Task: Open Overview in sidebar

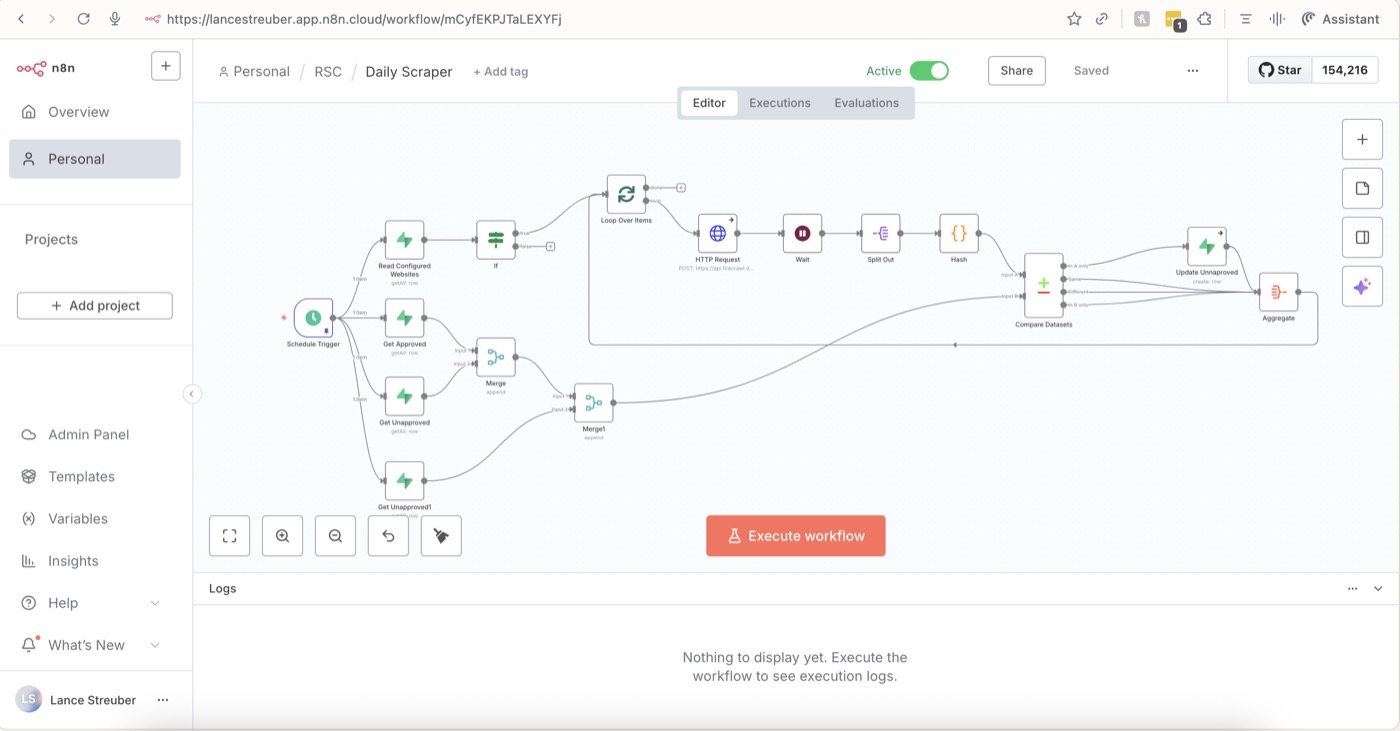Action: 95,112
